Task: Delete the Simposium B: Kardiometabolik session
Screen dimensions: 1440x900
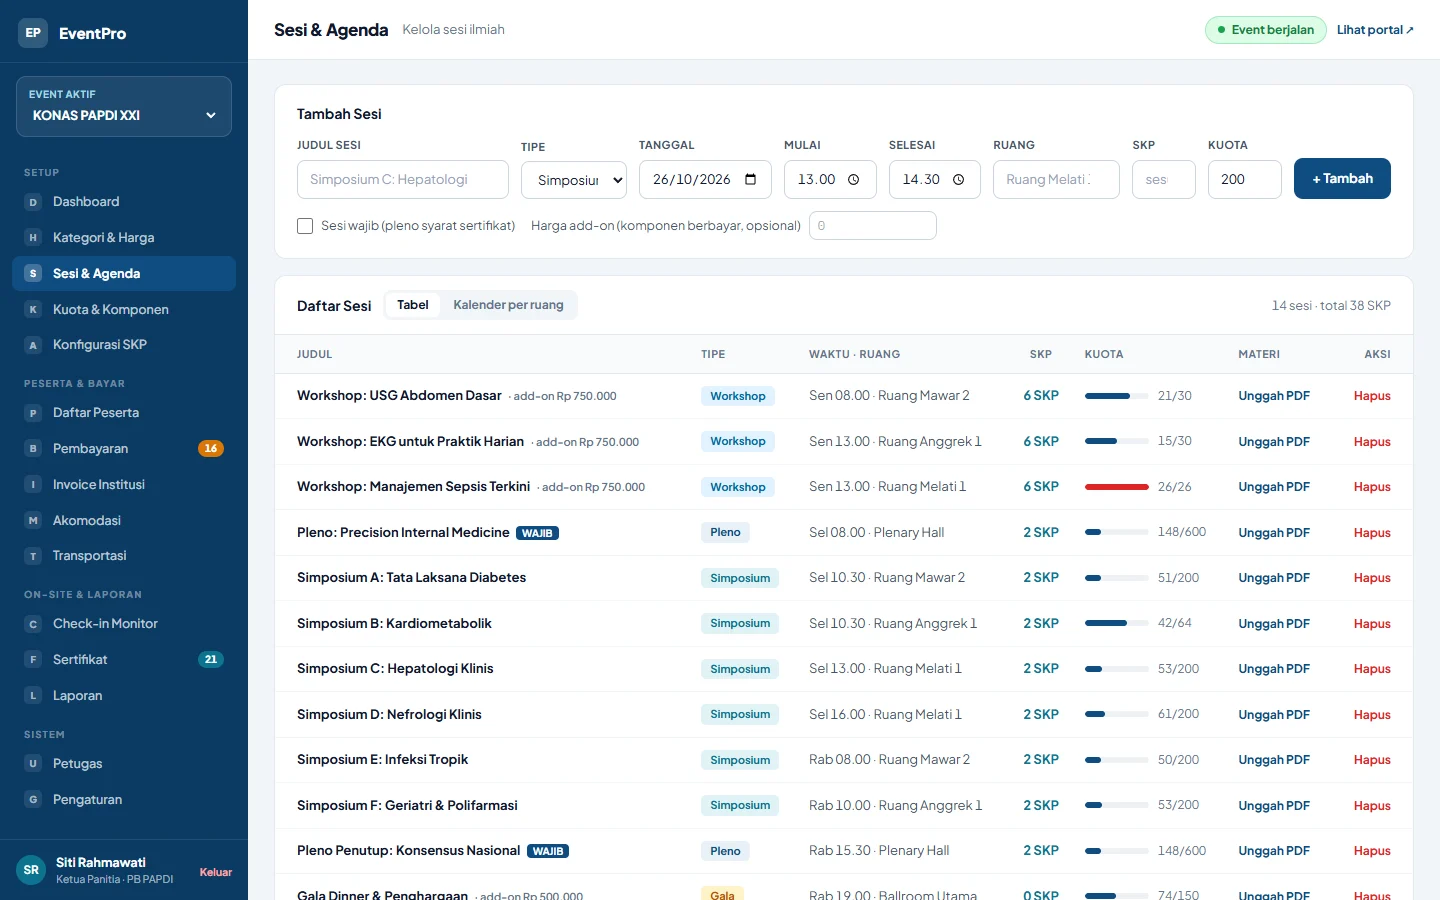Action: coord(1372,624)
